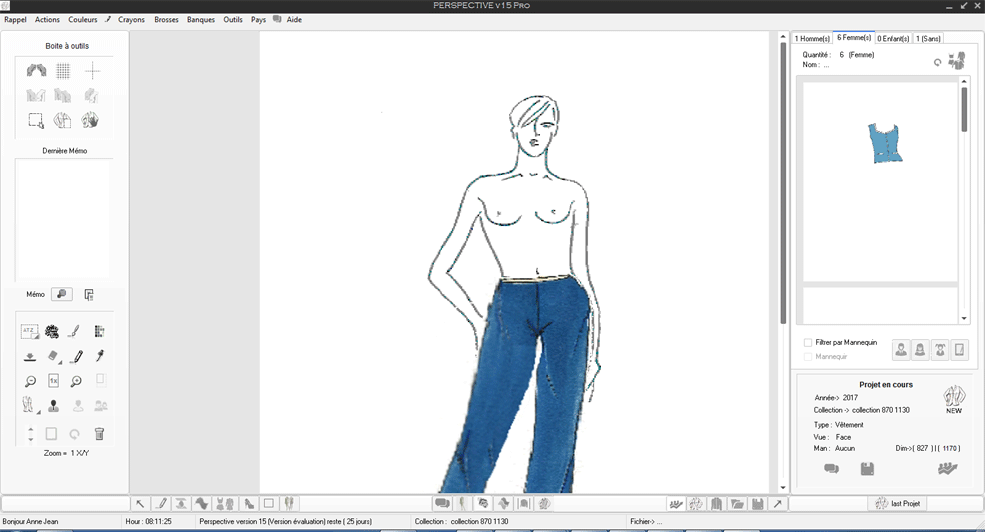Select the blue top garment thumbnail

885,143
